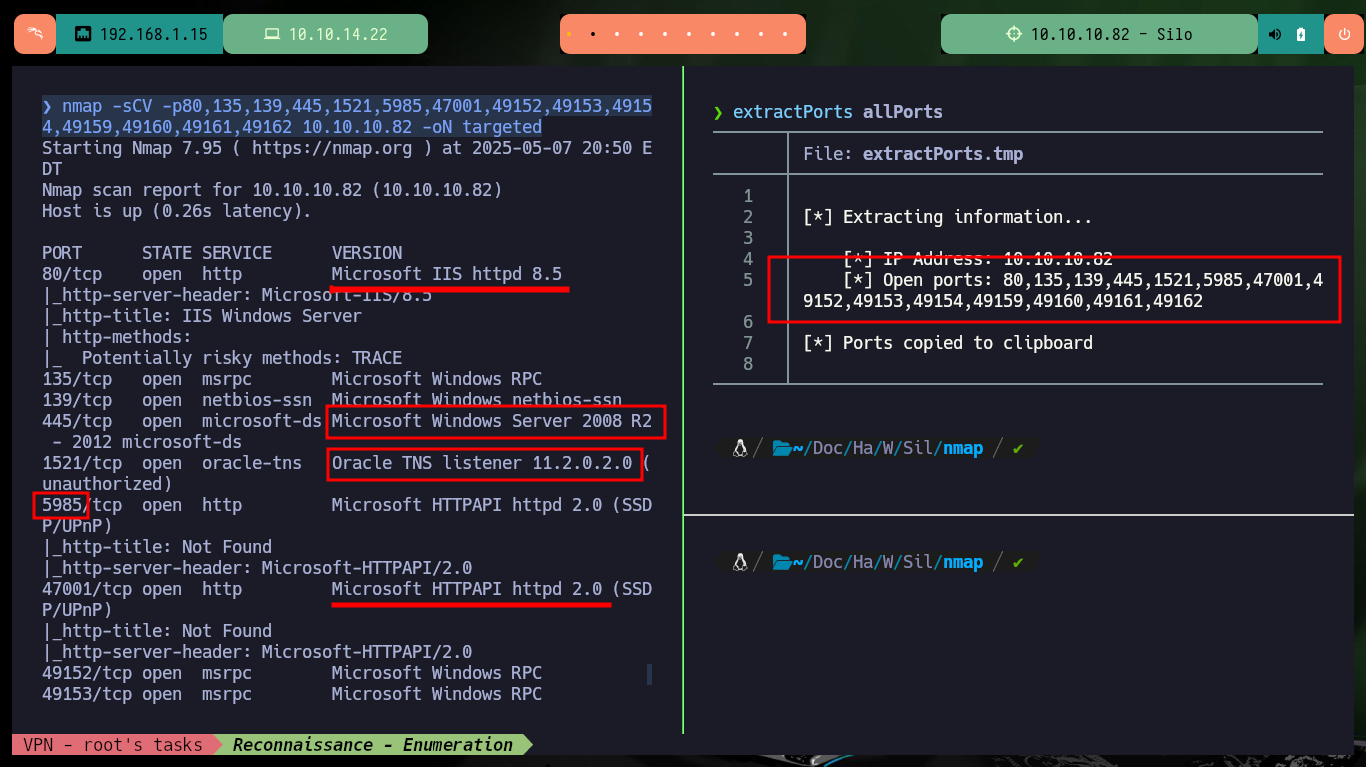Image resolution: width=1366 pixels, height=767 pixels.
Task: Click the File: extractPorts.tmp header
Action: 913,154
